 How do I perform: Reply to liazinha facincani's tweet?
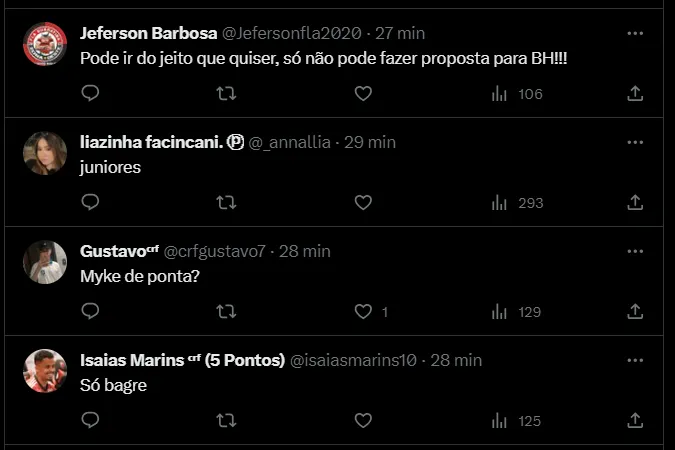pyautogui.click(x=90, y=202)
